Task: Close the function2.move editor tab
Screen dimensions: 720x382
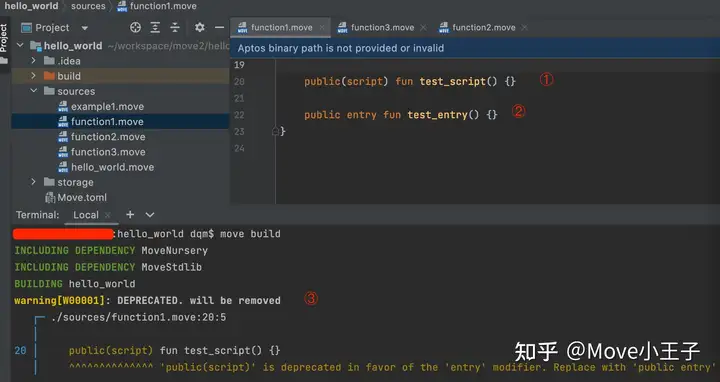Action: tap(524, 28)
